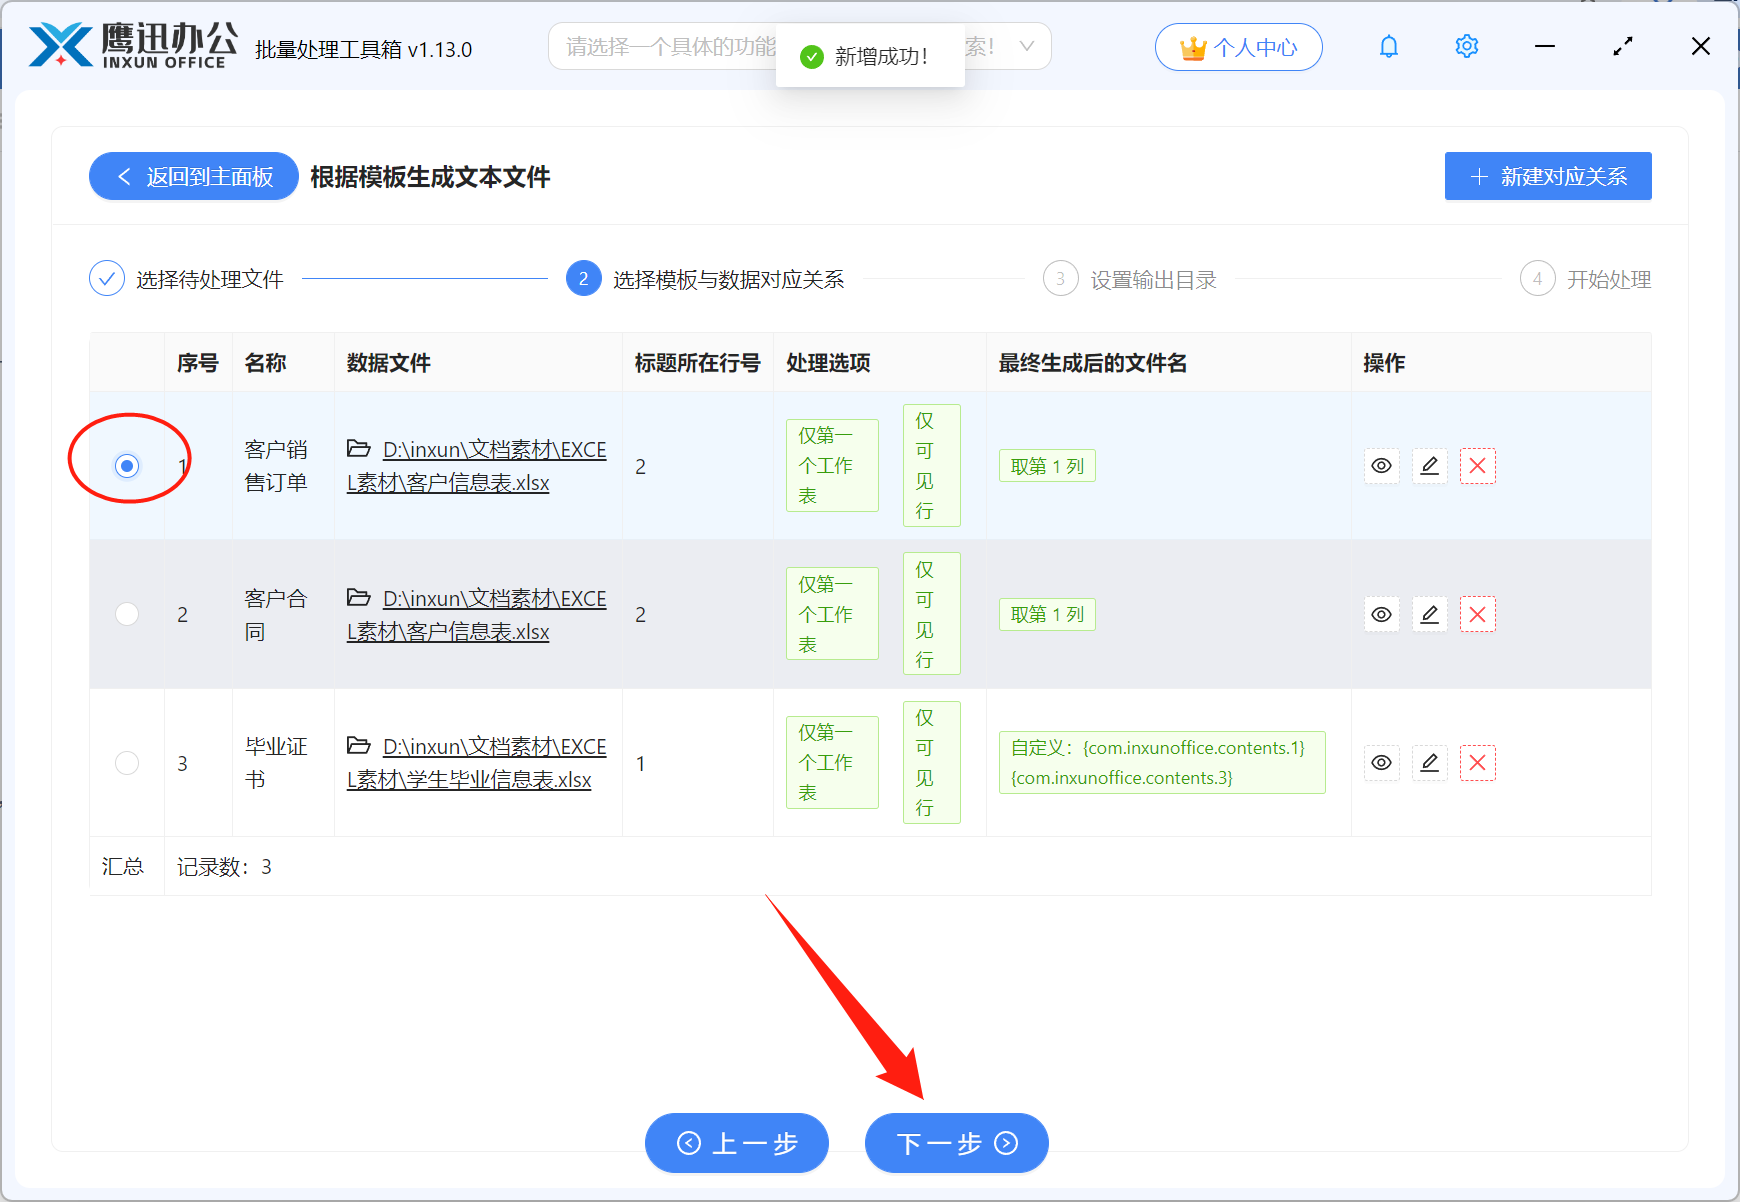
Task: Open 学生毕业信息表.xlsx file path link
Action: click(476, 764)
